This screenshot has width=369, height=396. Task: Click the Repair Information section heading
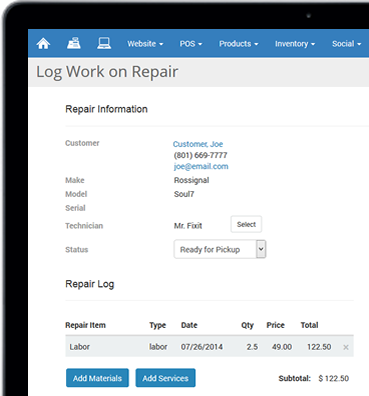106,109
